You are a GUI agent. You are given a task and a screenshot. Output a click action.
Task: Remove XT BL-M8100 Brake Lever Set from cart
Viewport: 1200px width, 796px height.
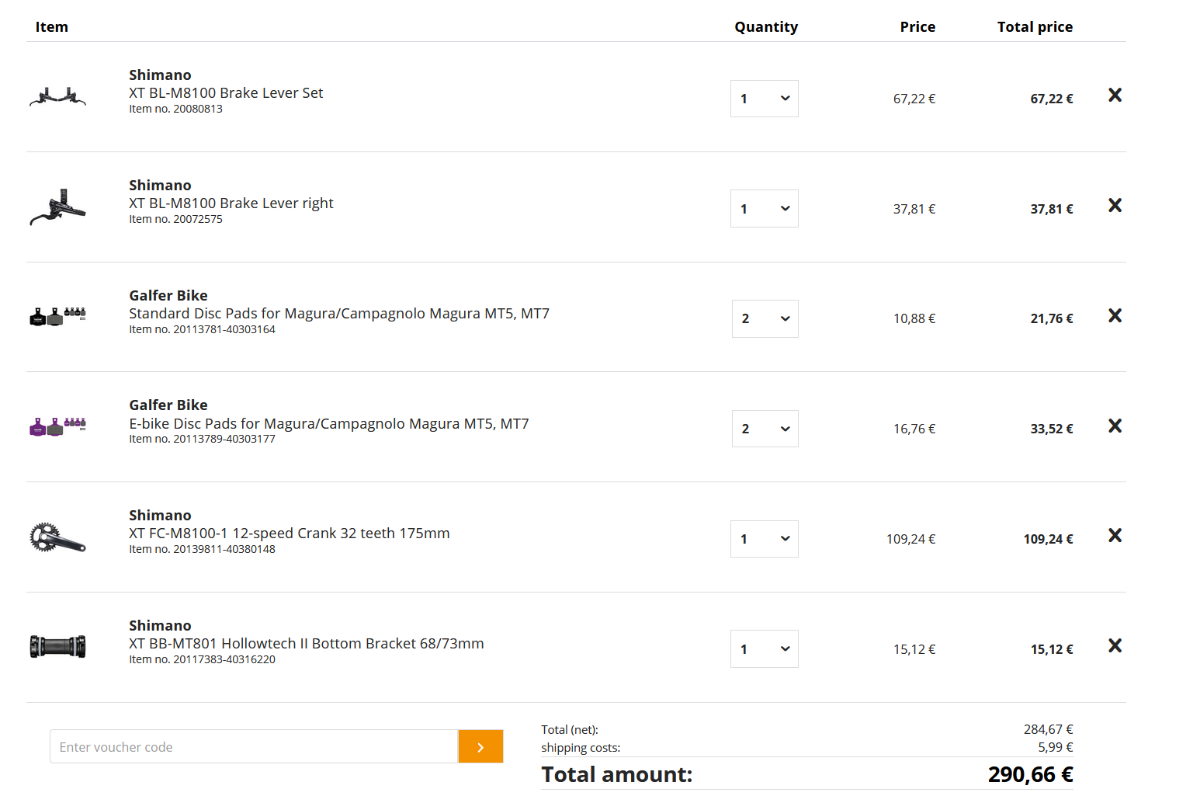click(x=1115, y=96)
